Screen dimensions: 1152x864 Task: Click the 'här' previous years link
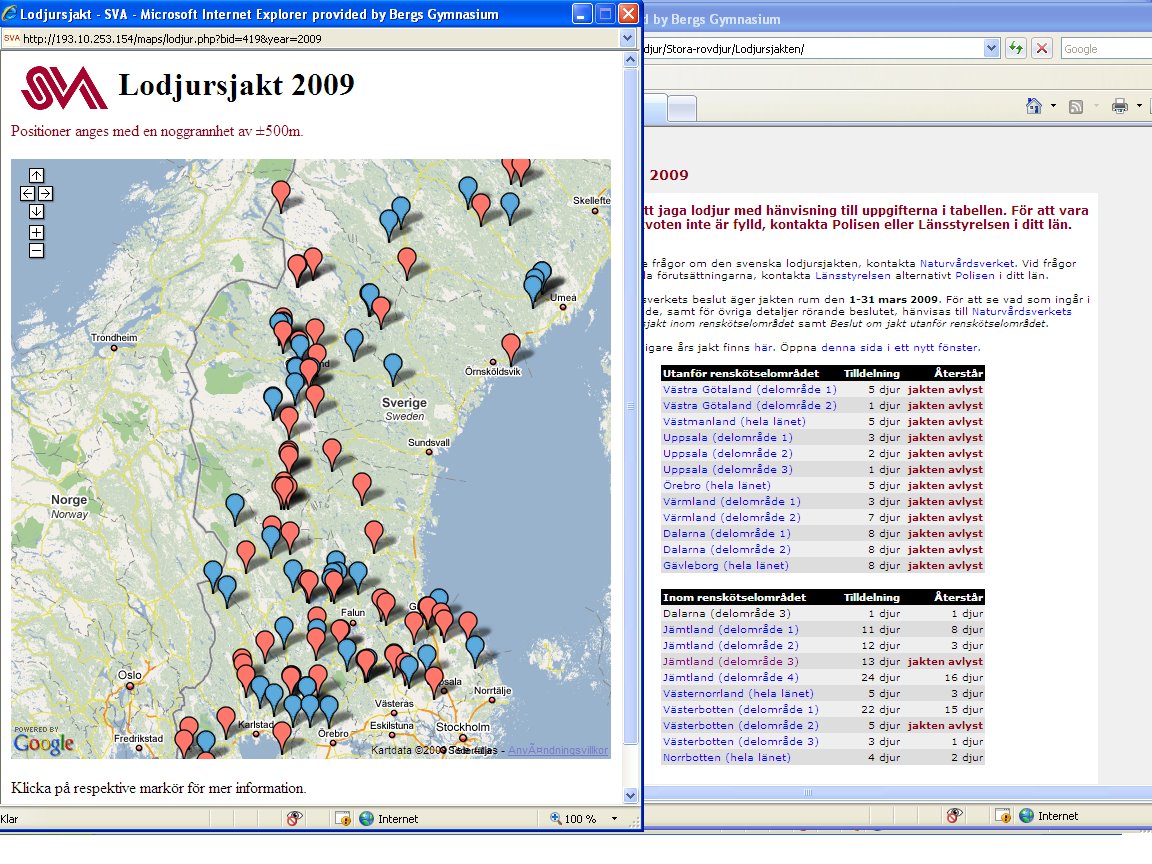763,348
